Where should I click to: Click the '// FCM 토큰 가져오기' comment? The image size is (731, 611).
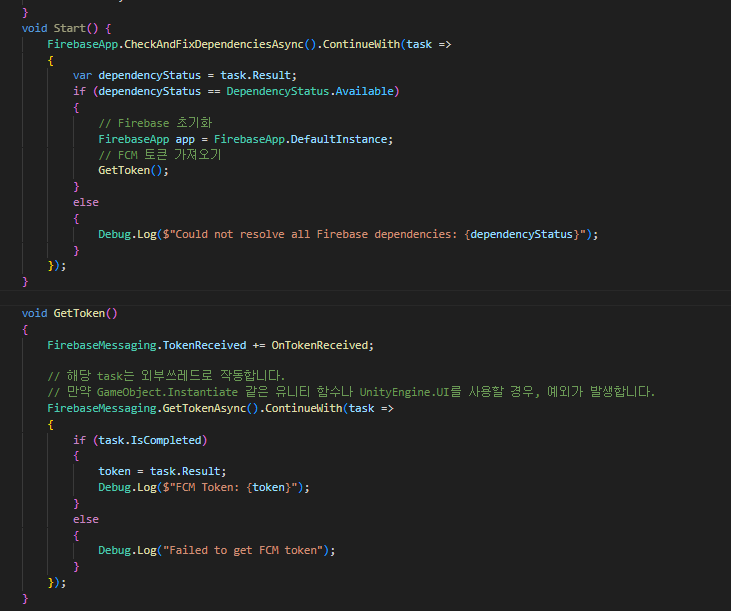[x=159, y=155]
